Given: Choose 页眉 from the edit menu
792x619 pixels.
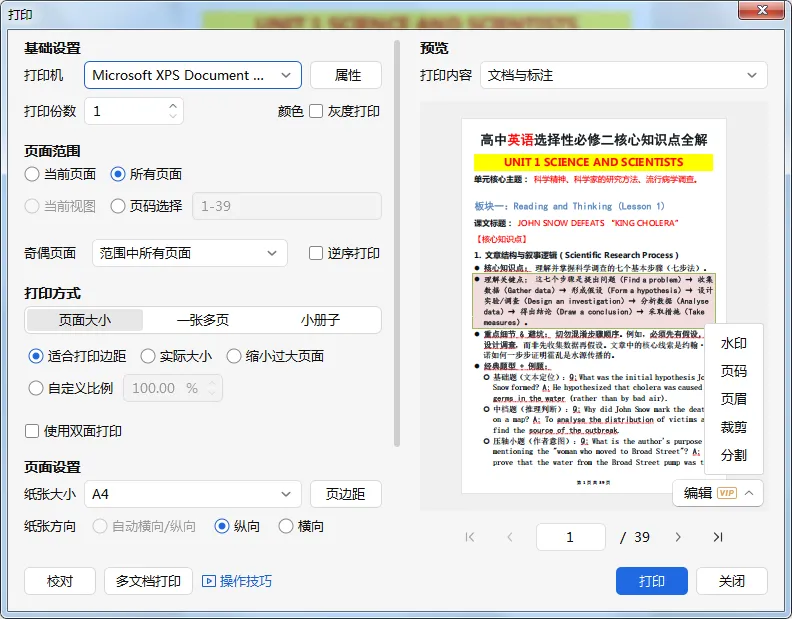Looking at the screenshot, I should click(733, 399).
